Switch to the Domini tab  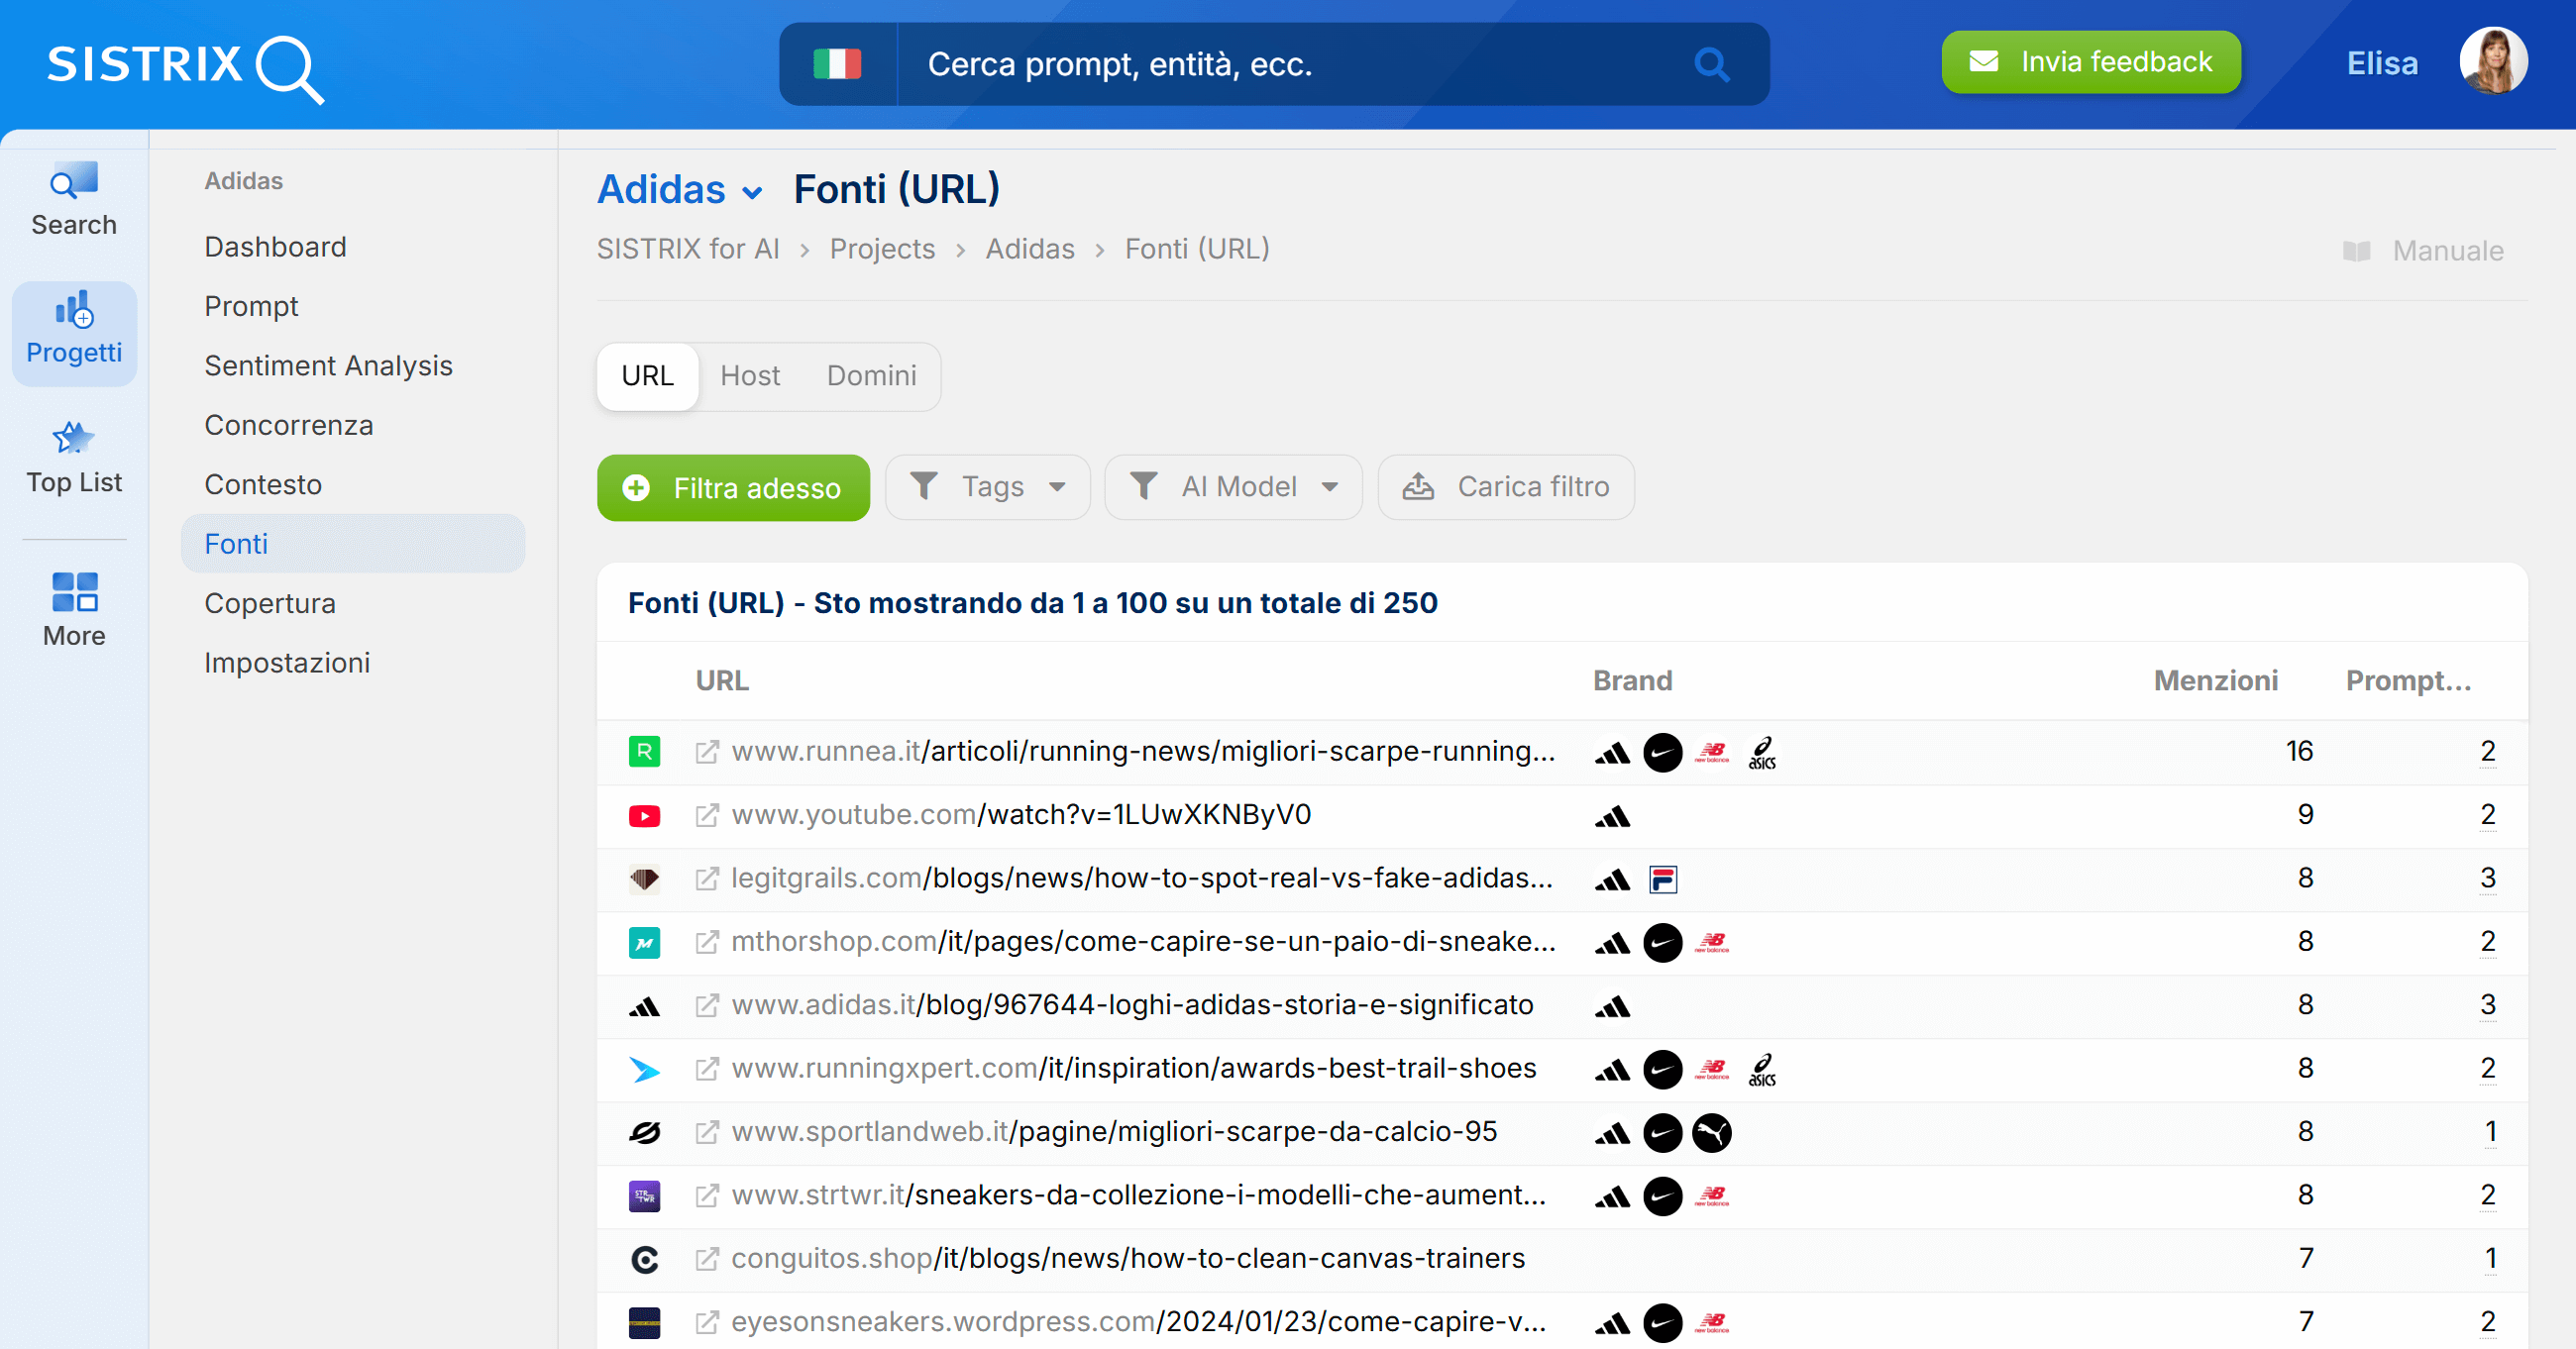click(x=871, y=376)
